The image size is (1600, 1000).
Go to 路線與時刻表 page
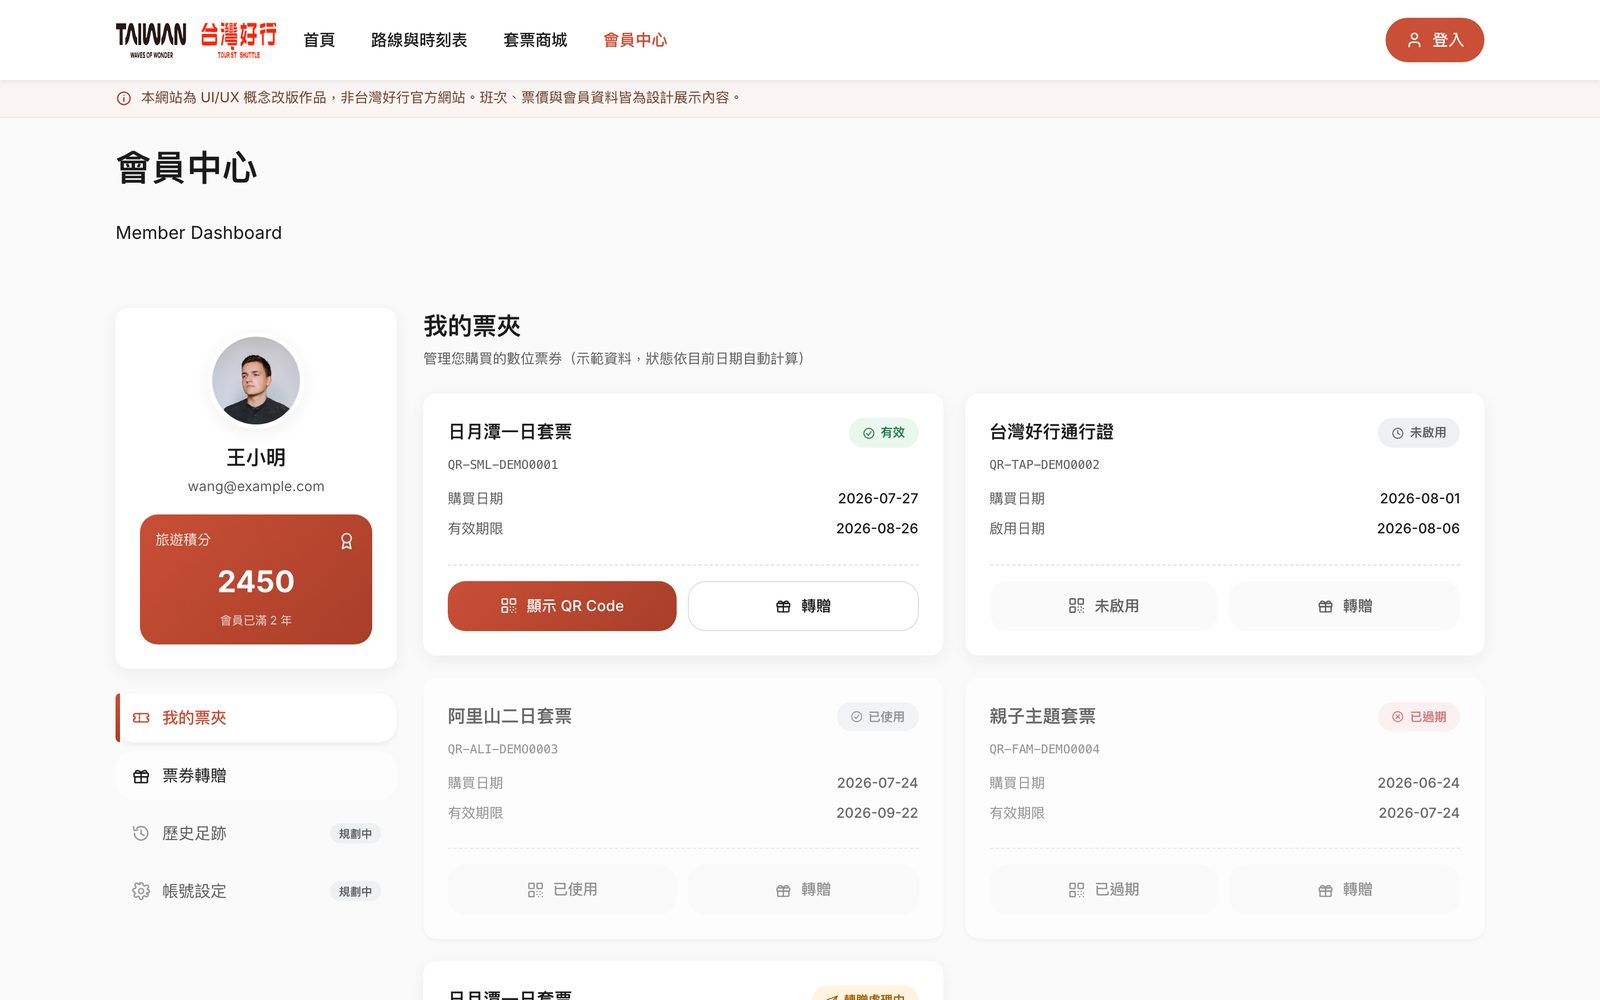[419, 40]
